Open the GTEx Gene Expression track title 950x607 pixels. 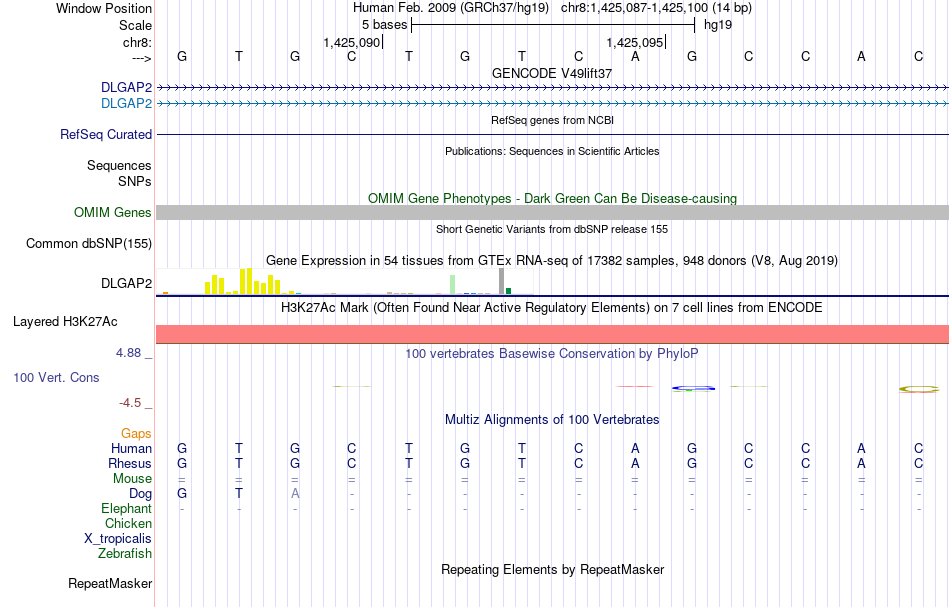click(x=552, y=260)
